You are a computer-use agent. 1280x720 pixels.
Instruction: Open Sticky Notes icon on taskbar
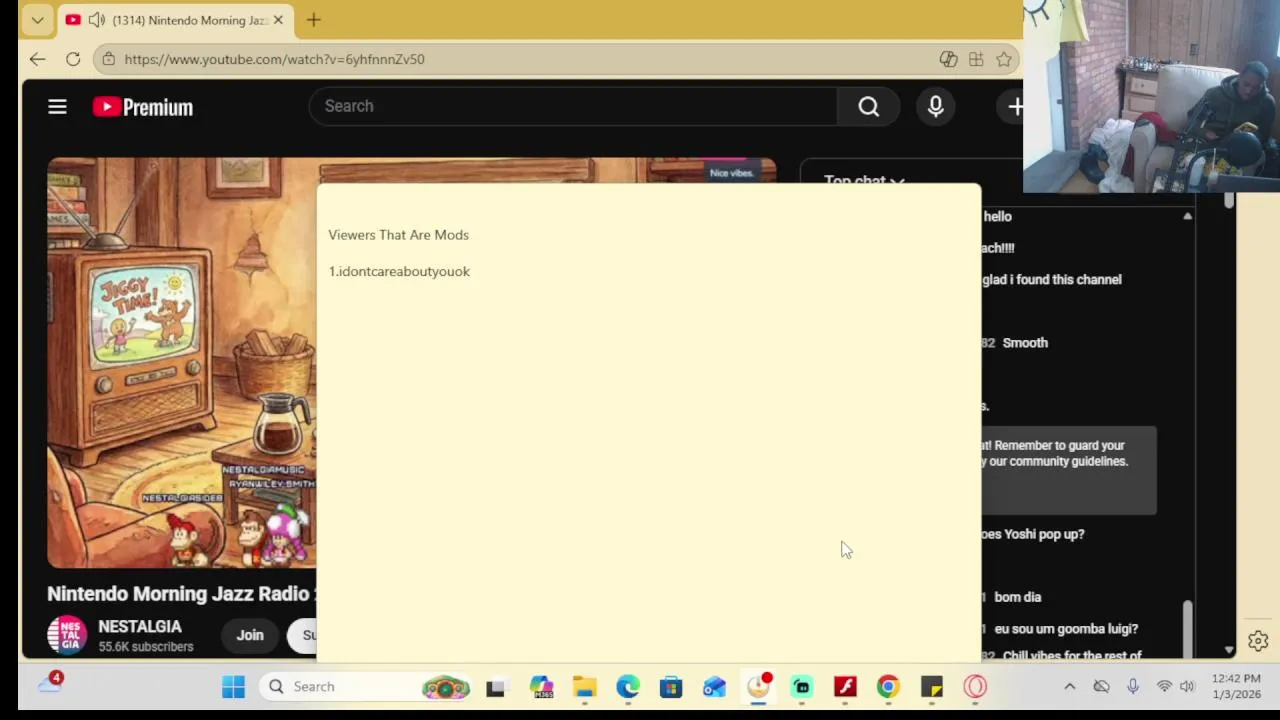point(932,687)
